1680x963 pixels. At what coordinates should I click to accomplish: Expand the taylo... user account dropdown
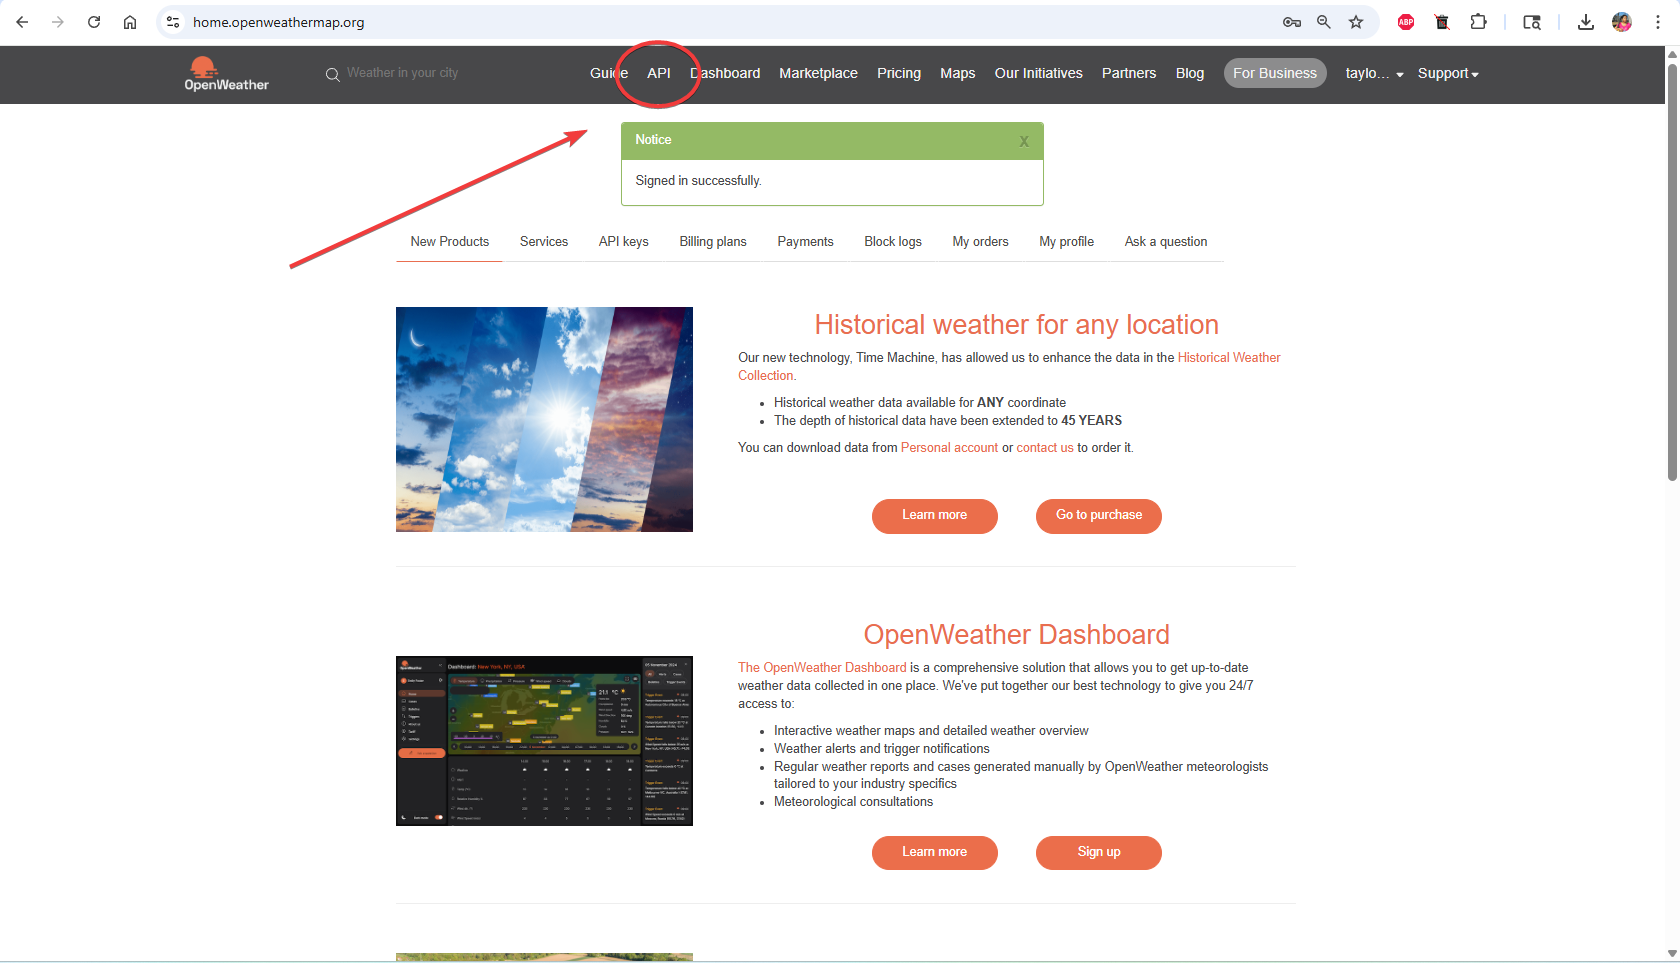click(x=1374, y=73)
